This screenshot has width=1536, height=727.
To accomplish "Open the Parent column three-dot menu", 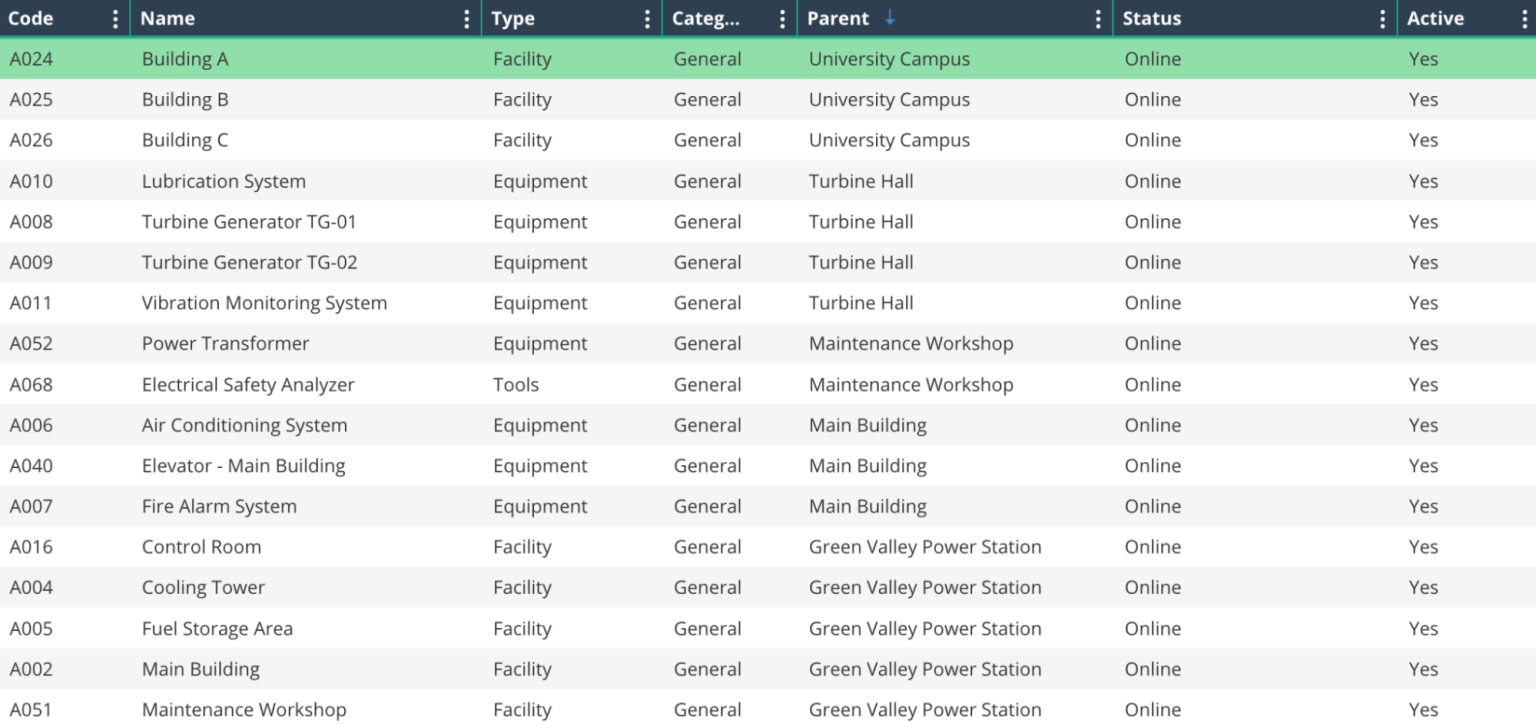I will pos(1098,19).
